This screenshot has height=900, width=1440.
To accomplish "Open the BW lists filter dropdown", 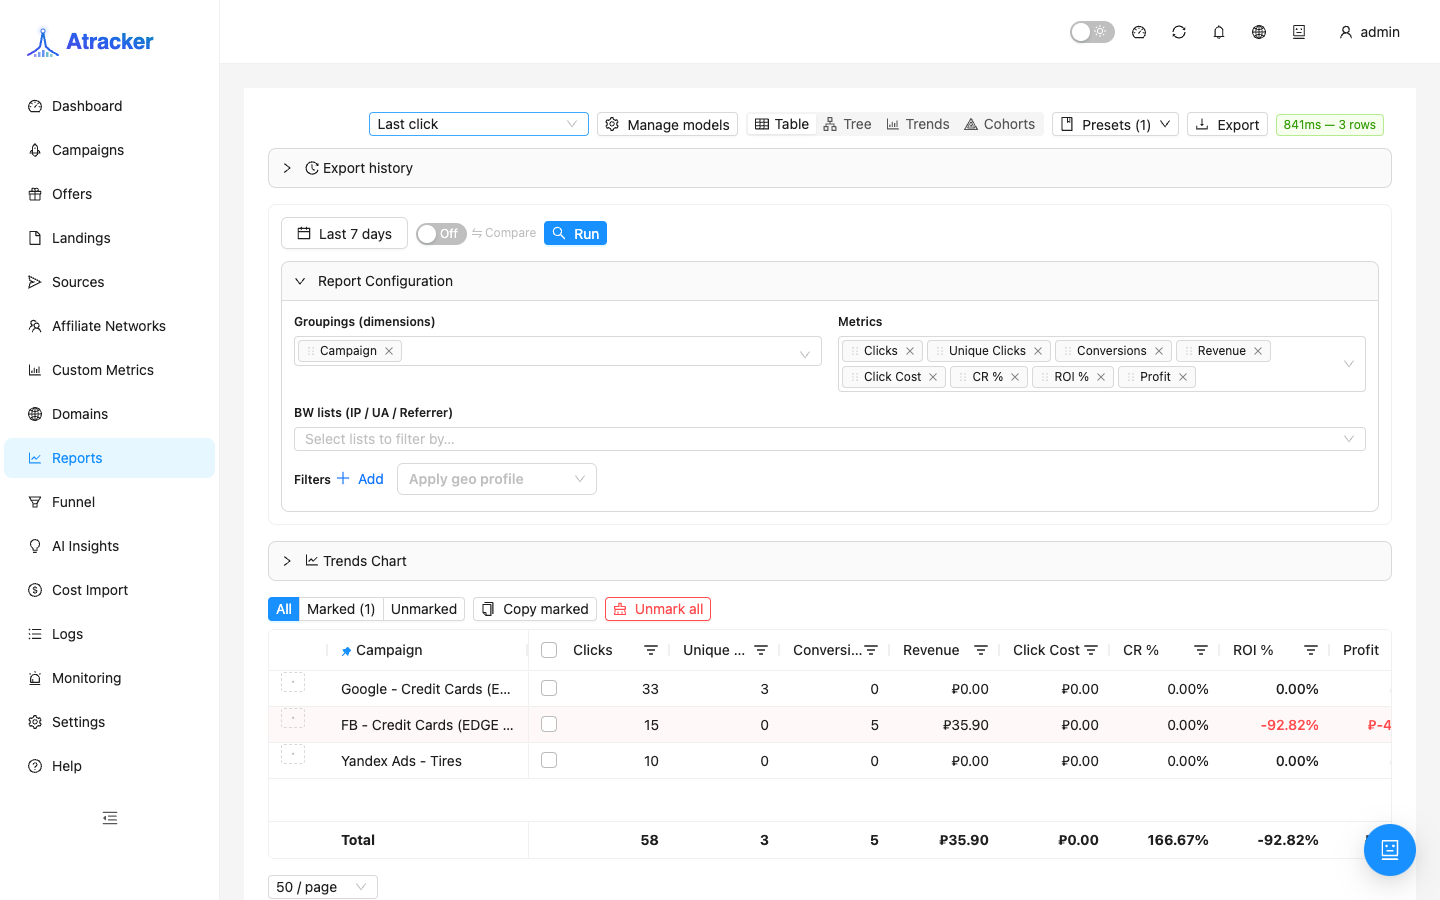I will point(830,439).
